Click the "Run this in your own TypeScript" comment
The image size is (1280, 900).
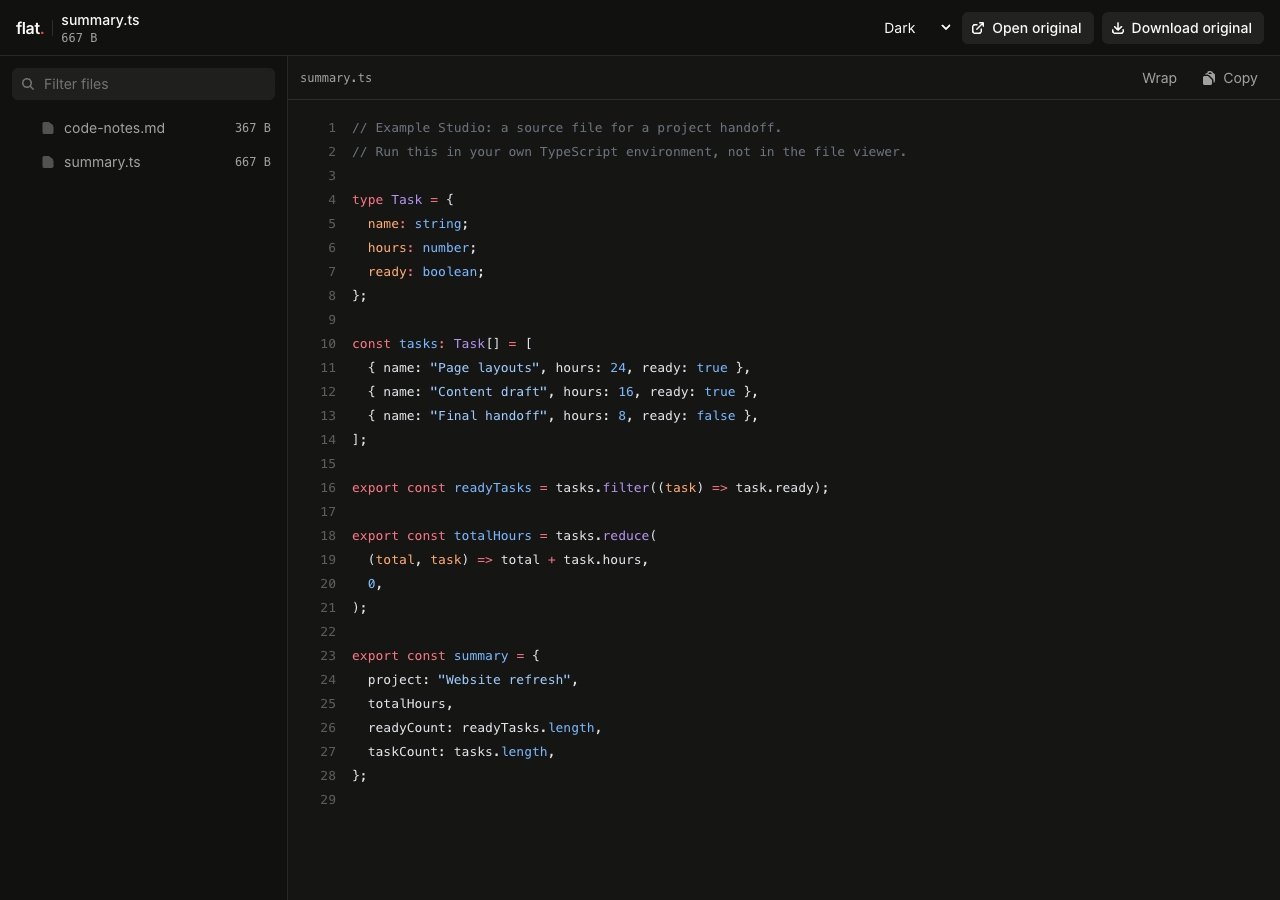click(x=629, y=152)
